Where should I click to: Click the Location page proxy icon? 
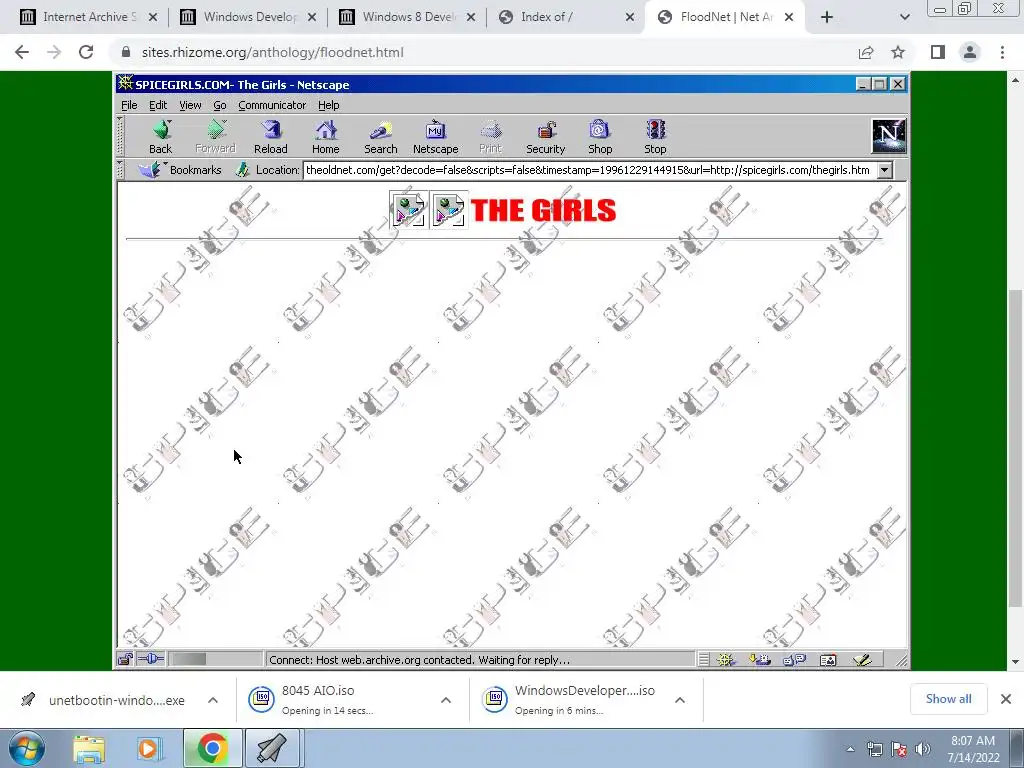pyautogui.click(x=242, y=170)
